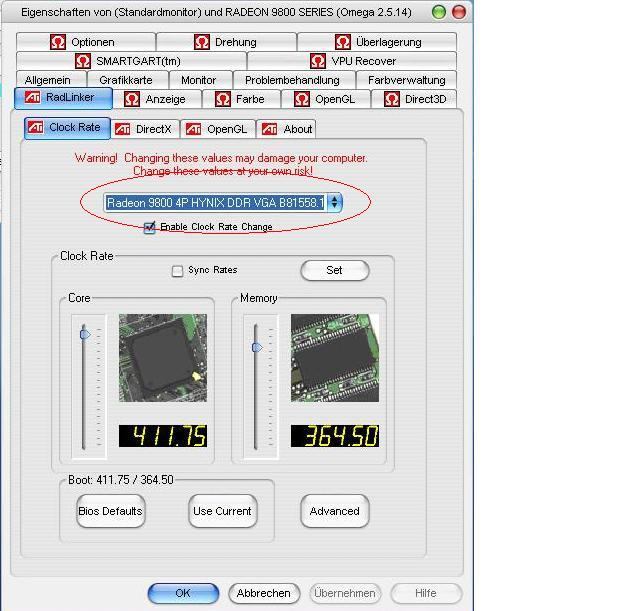Image resolution: width=640 pixels, height=611 pixels.
Task: Go to the Monitor tab
Action: [200, 80]
